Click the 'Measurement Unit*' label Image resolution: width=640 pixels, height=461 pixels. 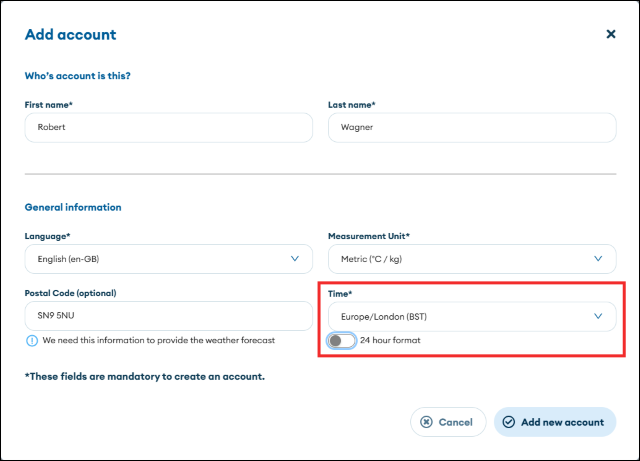pyautogui.click(x=369, y=236)
